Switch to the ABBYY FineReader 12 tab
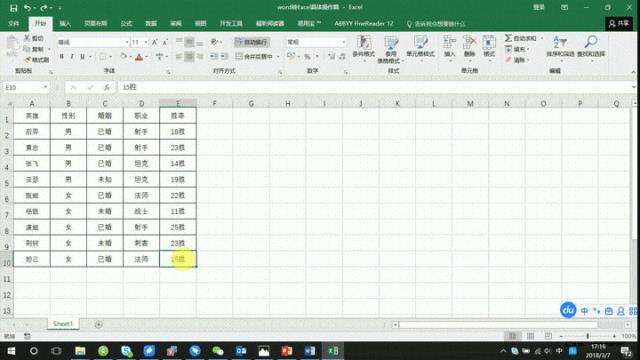The height and width of the screenshot is (360, 640). [364, 24]
